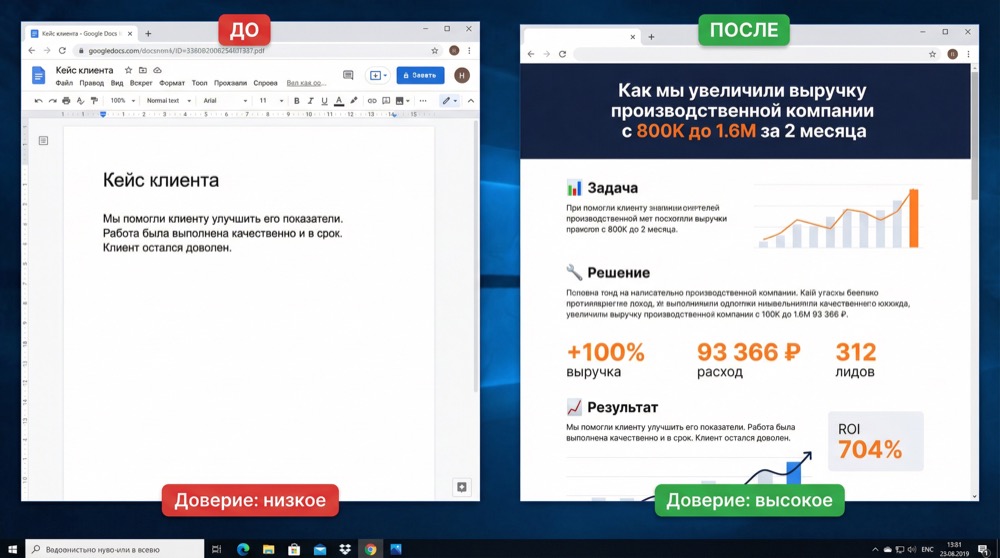
Task: Open the Вид menu
Action: click(117, 83)
